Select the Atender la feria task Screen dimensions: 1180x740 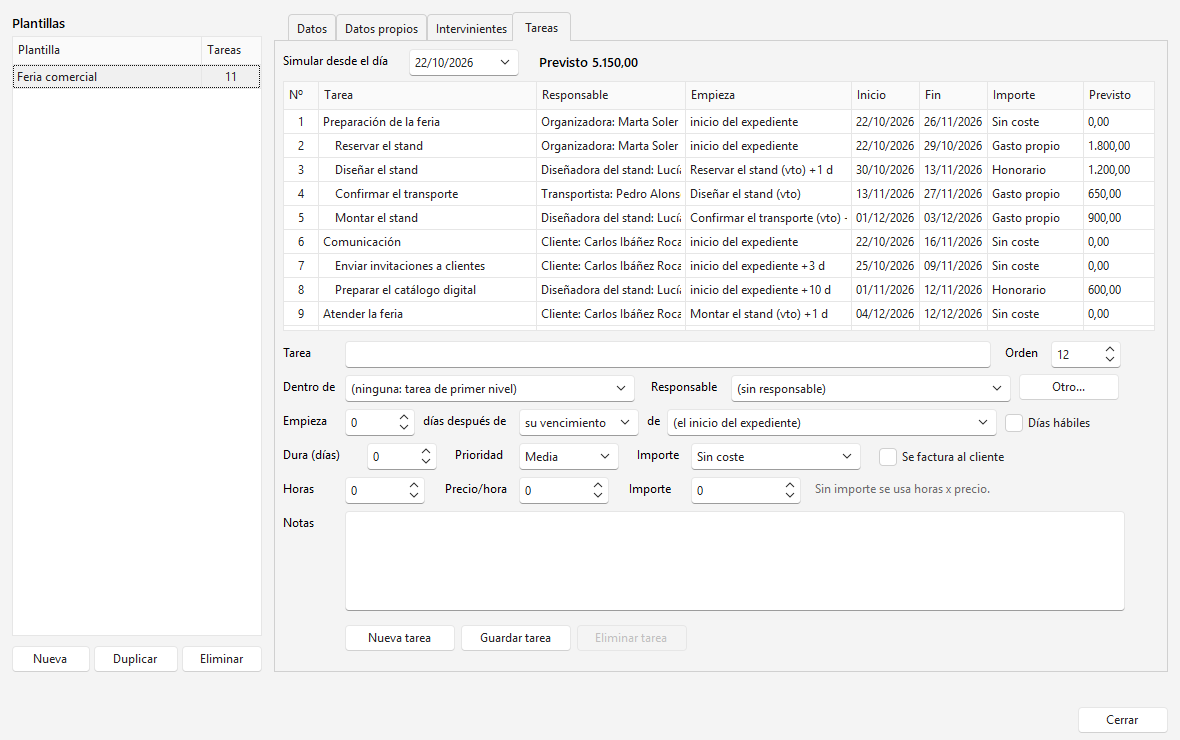point(719,315)
